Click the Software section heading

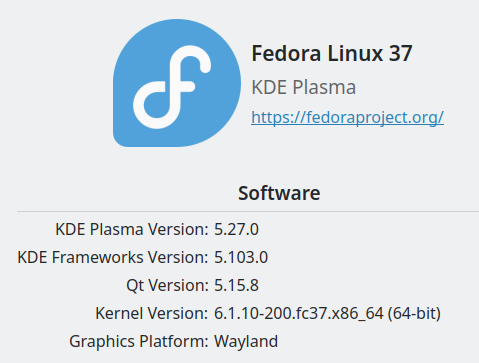[279, 193]
